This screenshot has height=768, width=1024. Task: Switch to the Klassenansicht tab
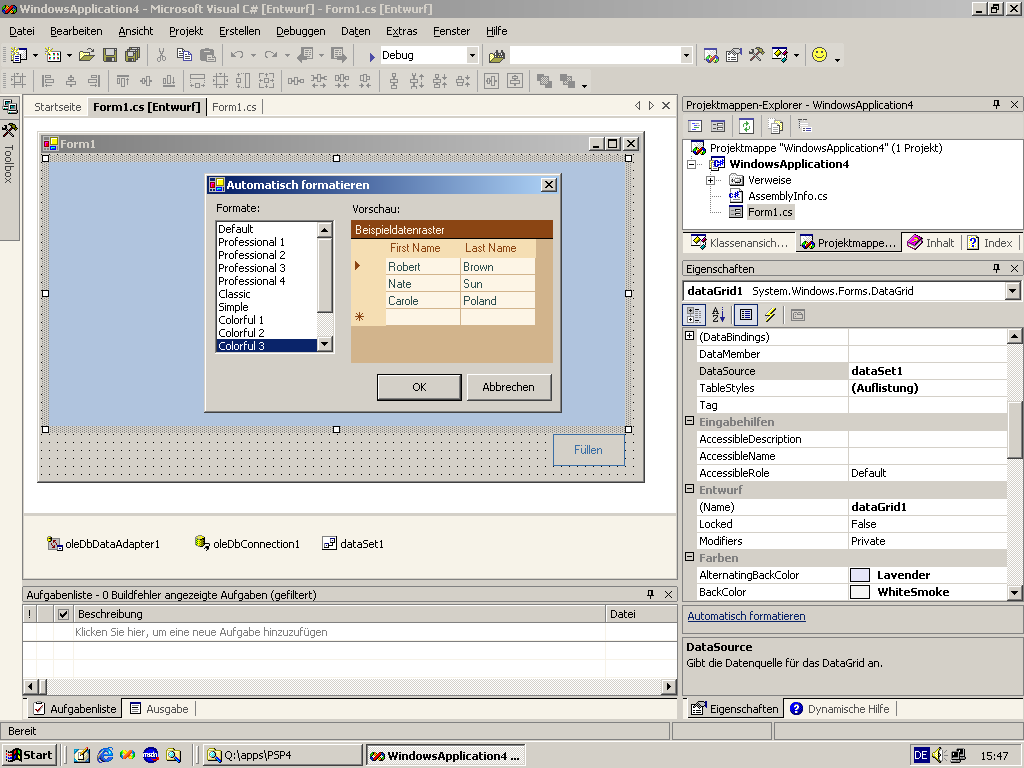point(740,243)
